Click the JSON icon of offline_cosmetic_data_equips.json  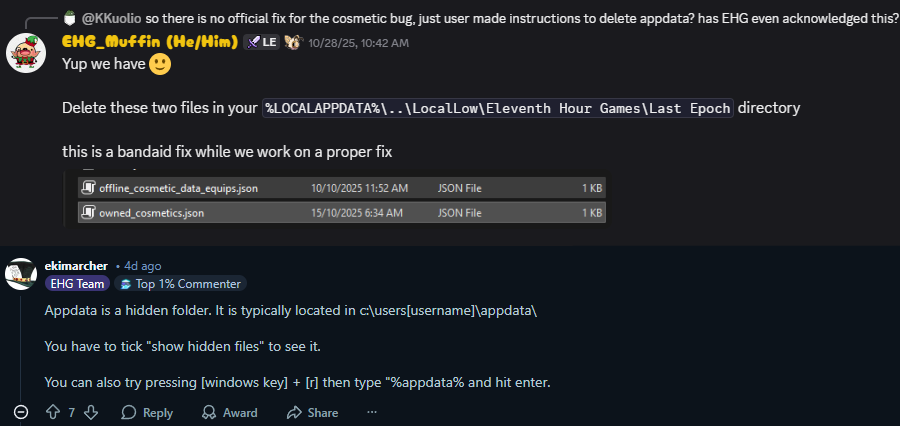pyautogui.click(x=88, y=188)
